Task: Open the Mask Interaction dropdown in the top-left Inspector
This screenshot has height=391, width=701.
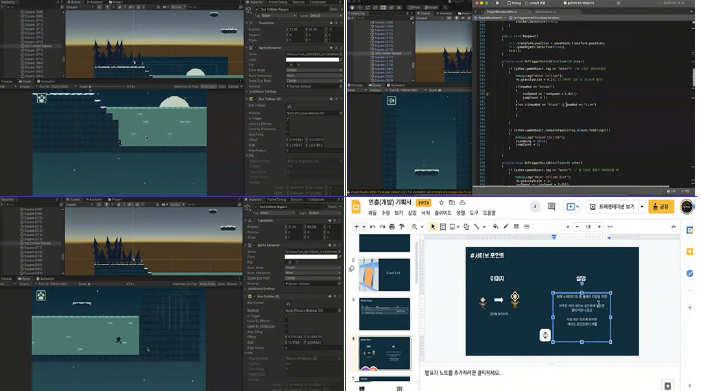Action: point(313,76)
